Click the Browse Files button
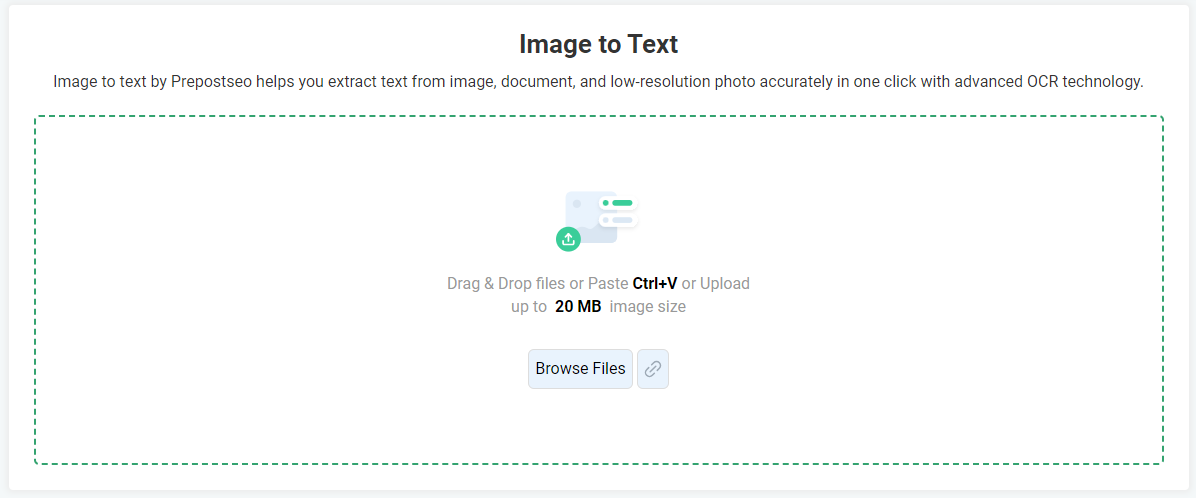The width and height of the screenshot is (1196, 498). pyautogui.click(x=580, y=369)
